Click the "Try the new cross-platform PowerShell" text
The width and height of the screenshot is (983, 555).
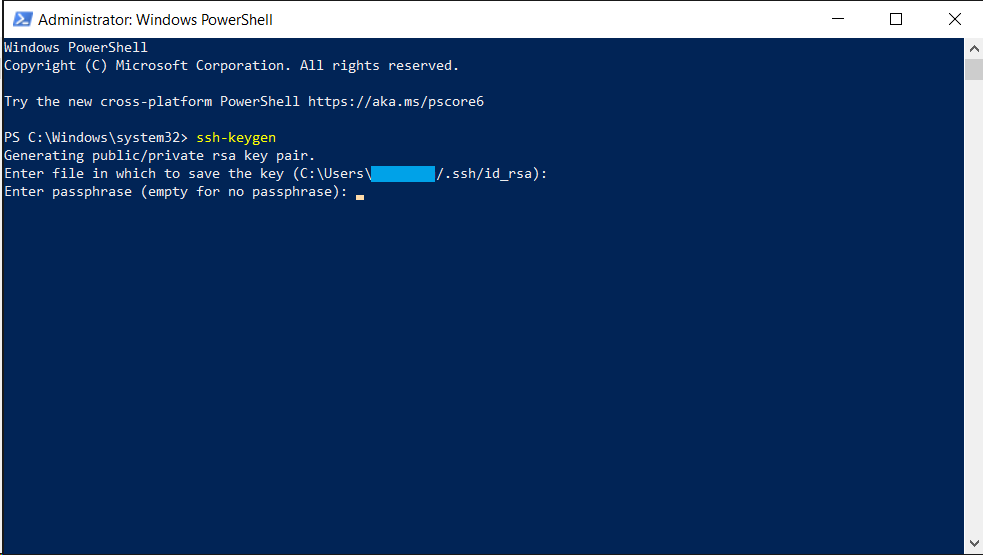(x=152, y=102)
